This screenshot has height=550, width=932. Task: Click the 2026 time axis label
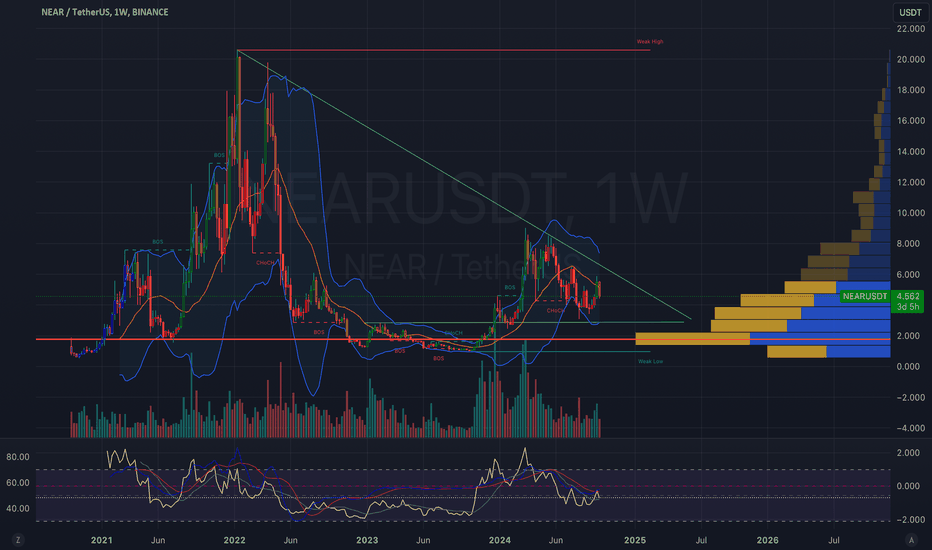(767, 540)
